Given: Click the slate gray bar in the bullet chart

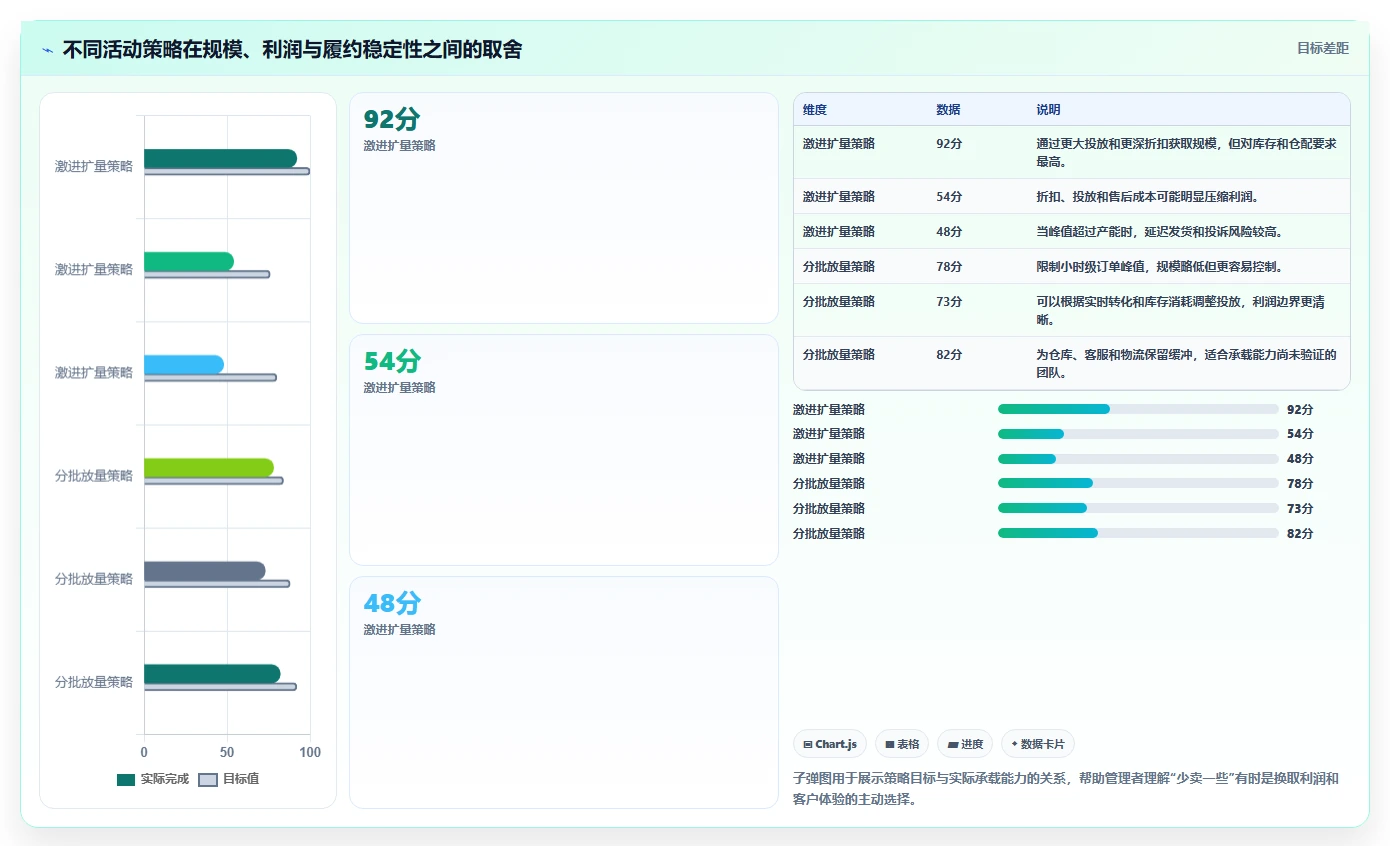Looking at the screenshot, I should [x=205, y=570].
